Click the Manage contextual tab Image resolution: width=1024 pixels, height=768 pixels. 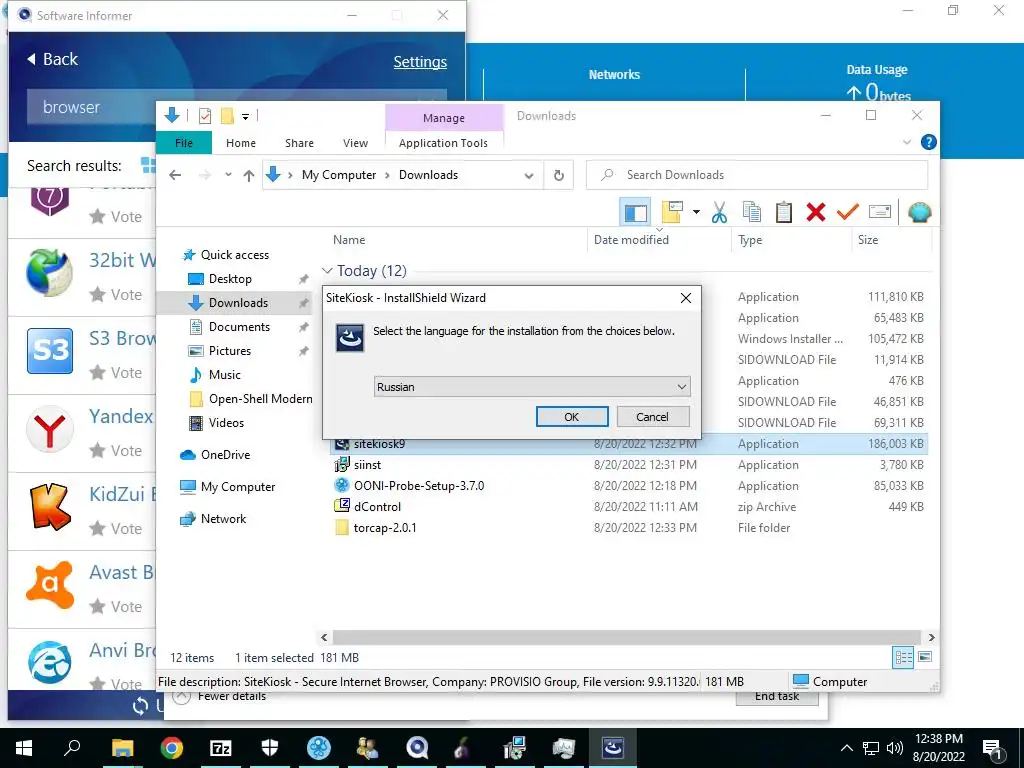coord(444,118)
